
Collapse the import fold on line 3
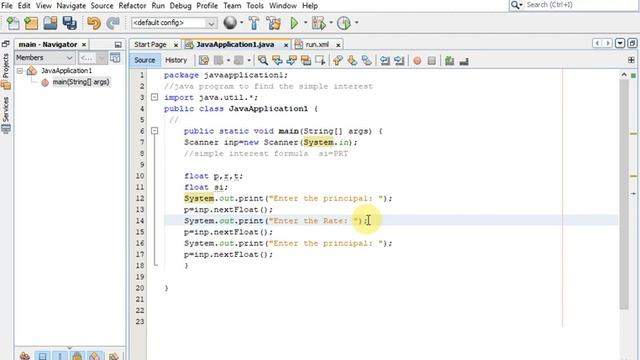[x=154, y=98]
